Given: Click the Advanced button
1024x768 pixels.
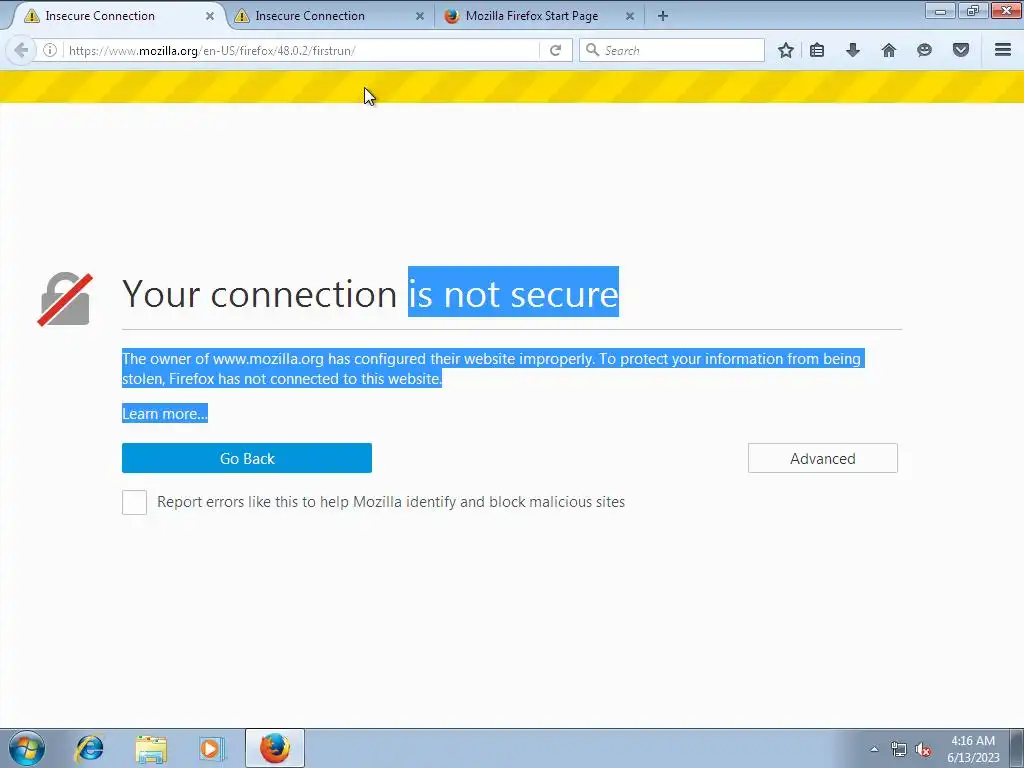Looking at the screenshot, I should (823, 458).
